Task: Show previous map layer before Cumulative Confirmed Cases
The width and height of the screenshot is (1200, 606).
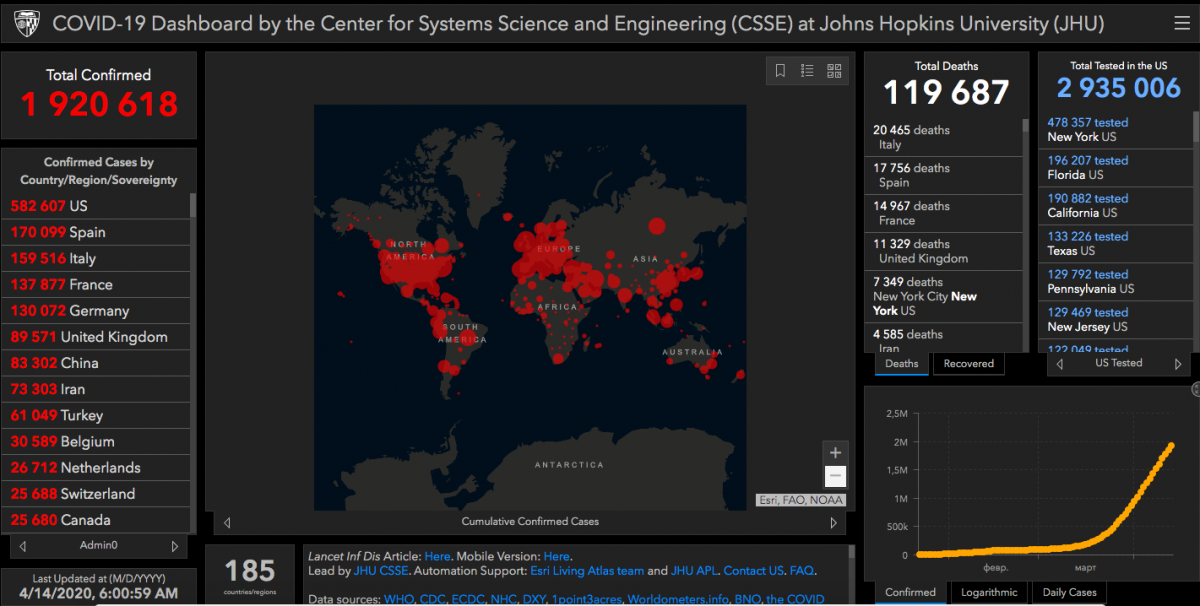Action: 227,522
